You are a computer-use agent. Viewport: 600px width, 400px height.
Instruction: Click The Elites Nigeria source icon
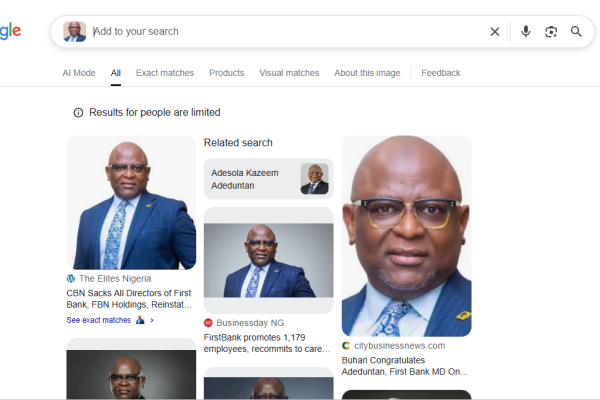(x=71, y=278)
